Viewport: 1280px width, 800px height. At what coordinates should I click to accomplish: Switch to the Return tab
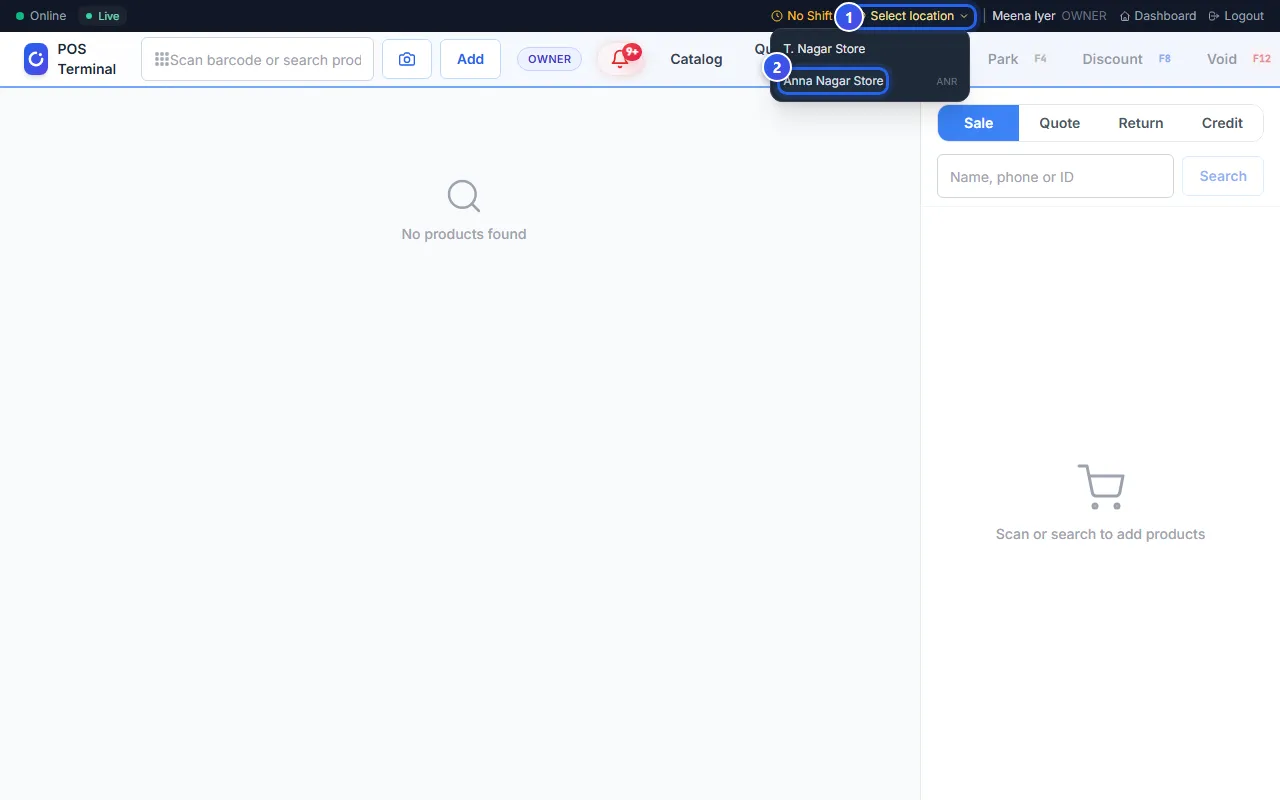(1141, 123)
